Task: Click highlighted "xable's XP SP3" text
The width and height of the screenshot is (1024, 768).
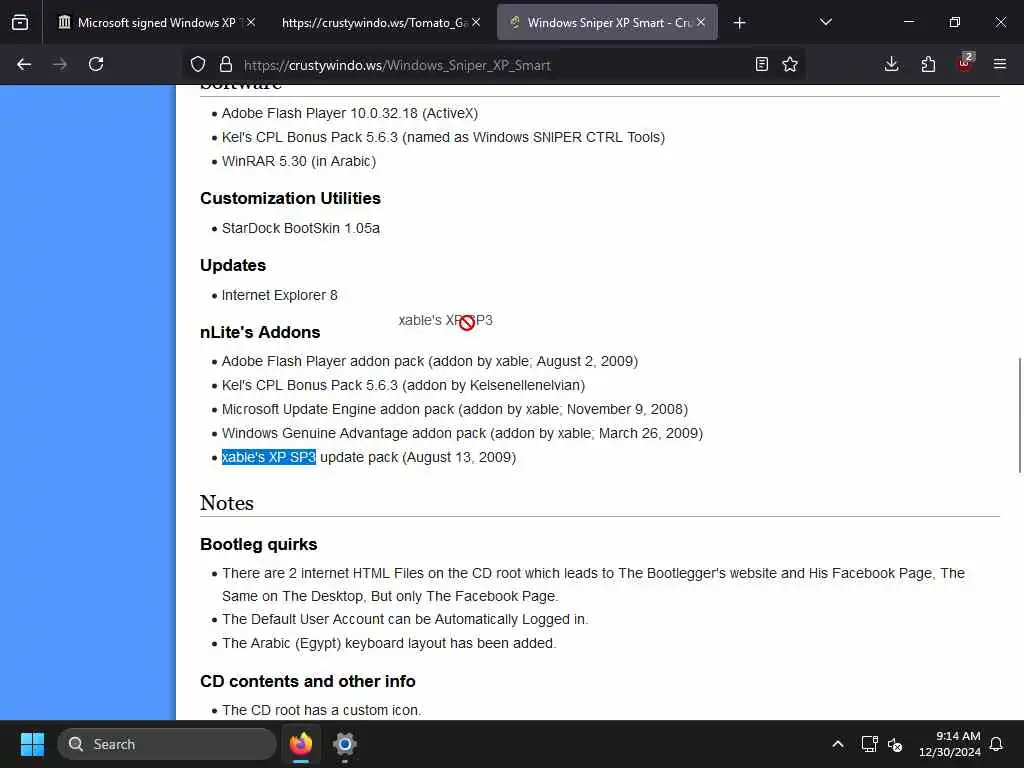Action: pos(268,457)
